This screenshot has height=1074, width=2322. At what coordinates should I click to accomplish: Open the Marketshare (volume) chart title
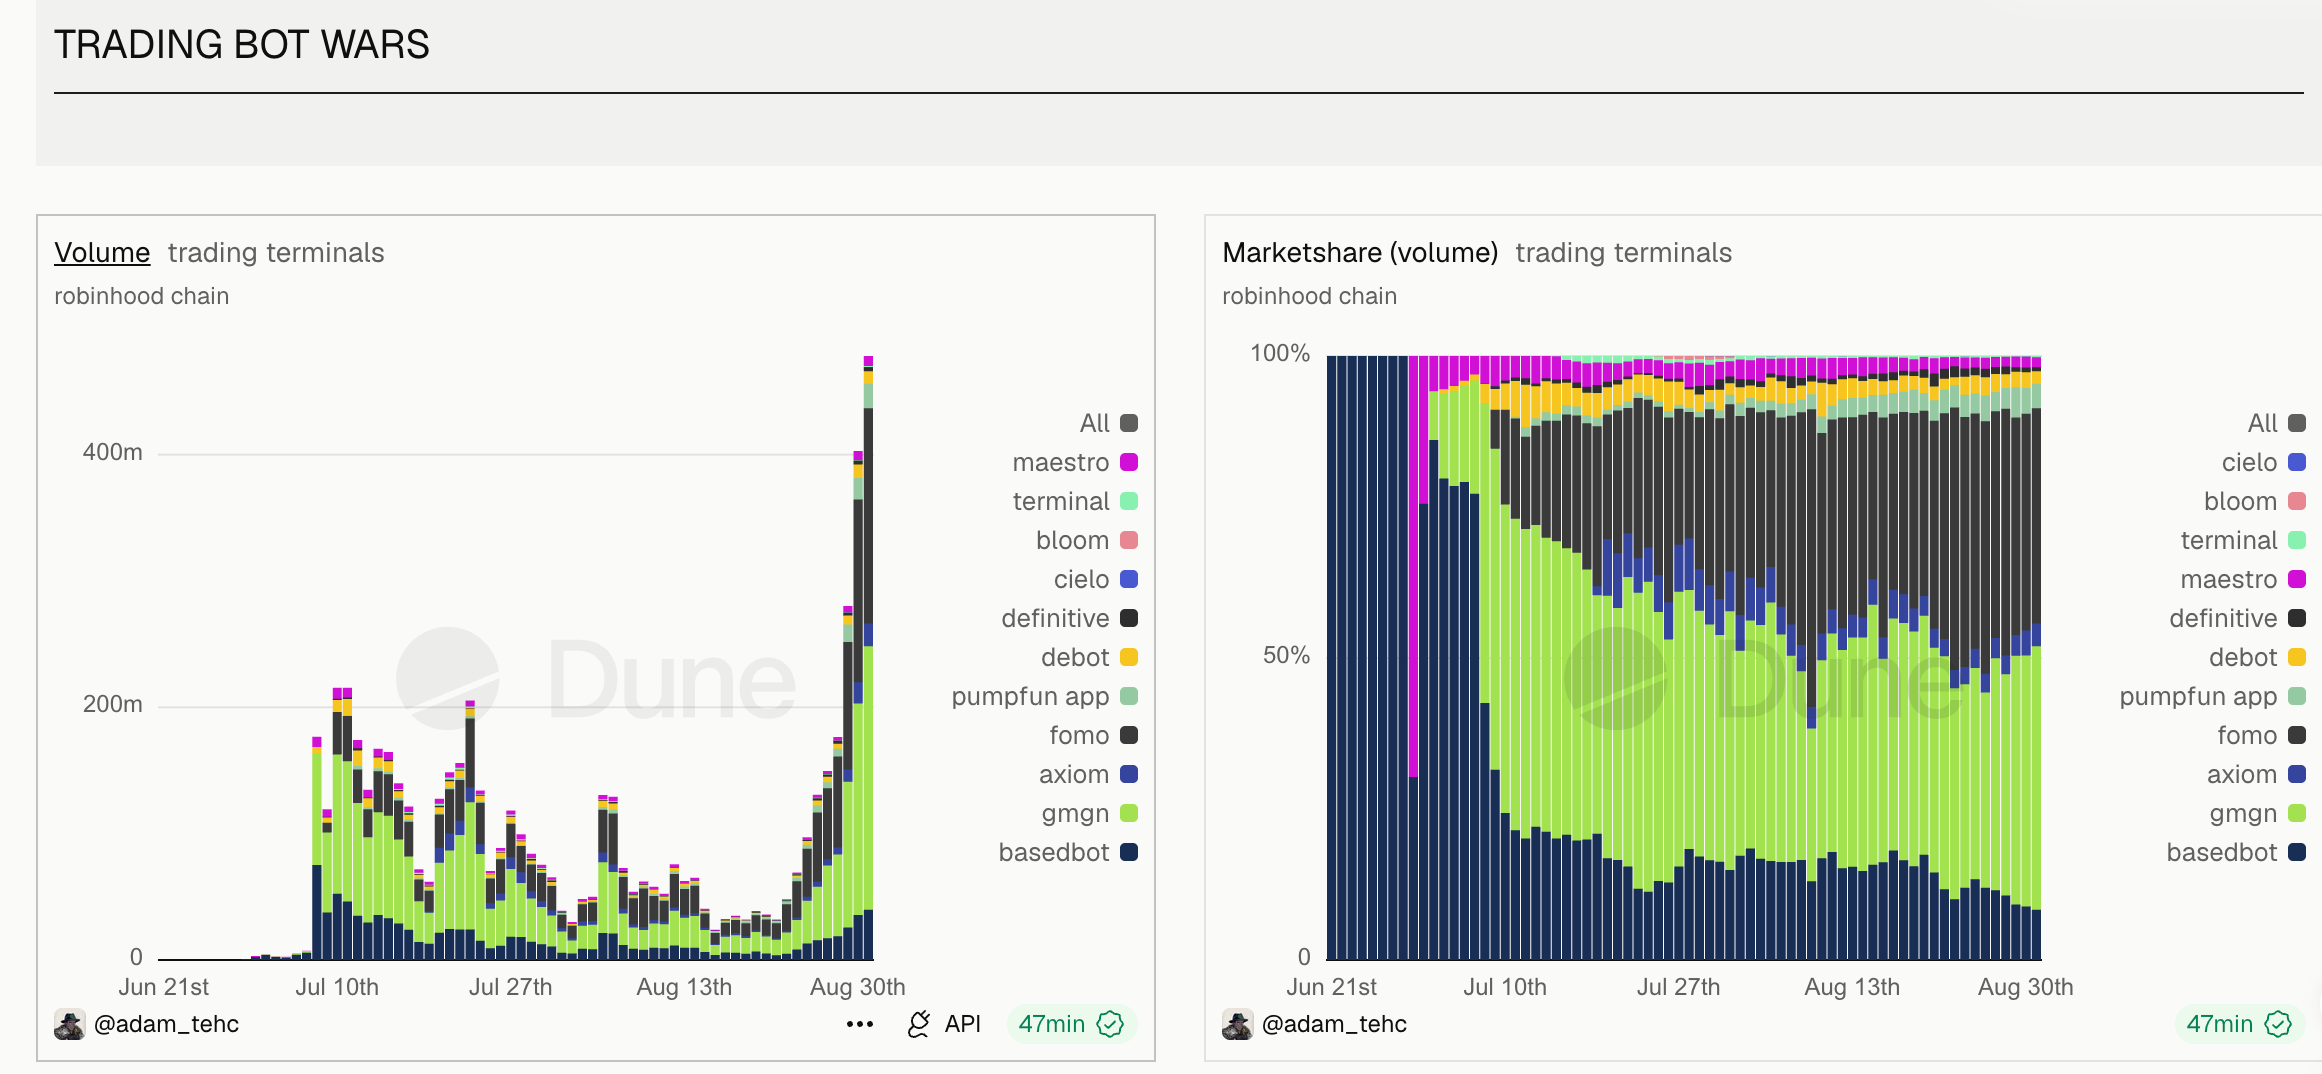point(1360,253)
